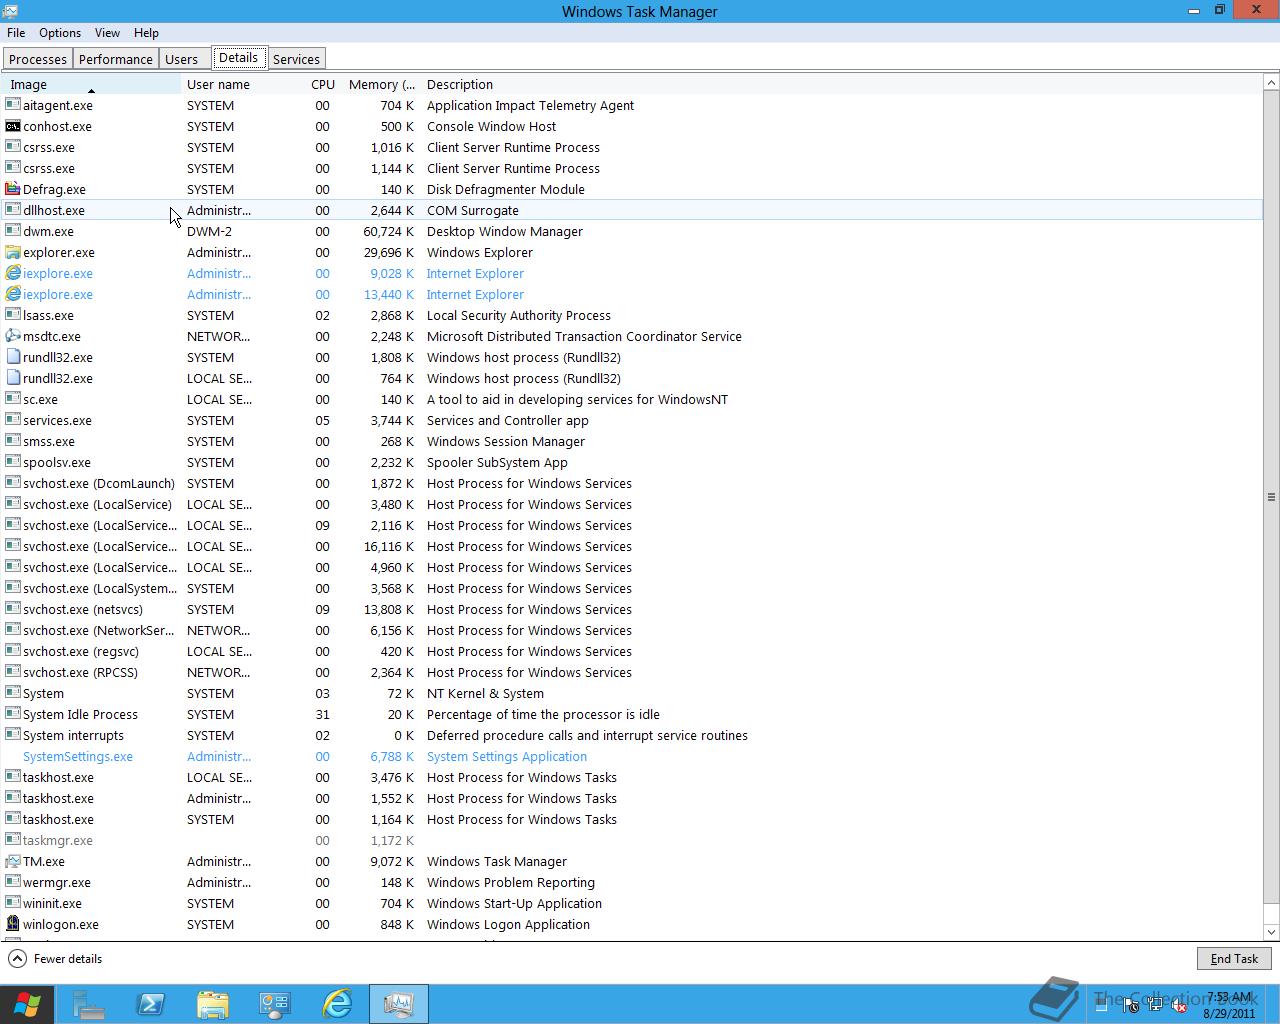Select svchost.exe (DcomLaunch) row
Screen dimensions: 1280x1024
tap(632, 483)
